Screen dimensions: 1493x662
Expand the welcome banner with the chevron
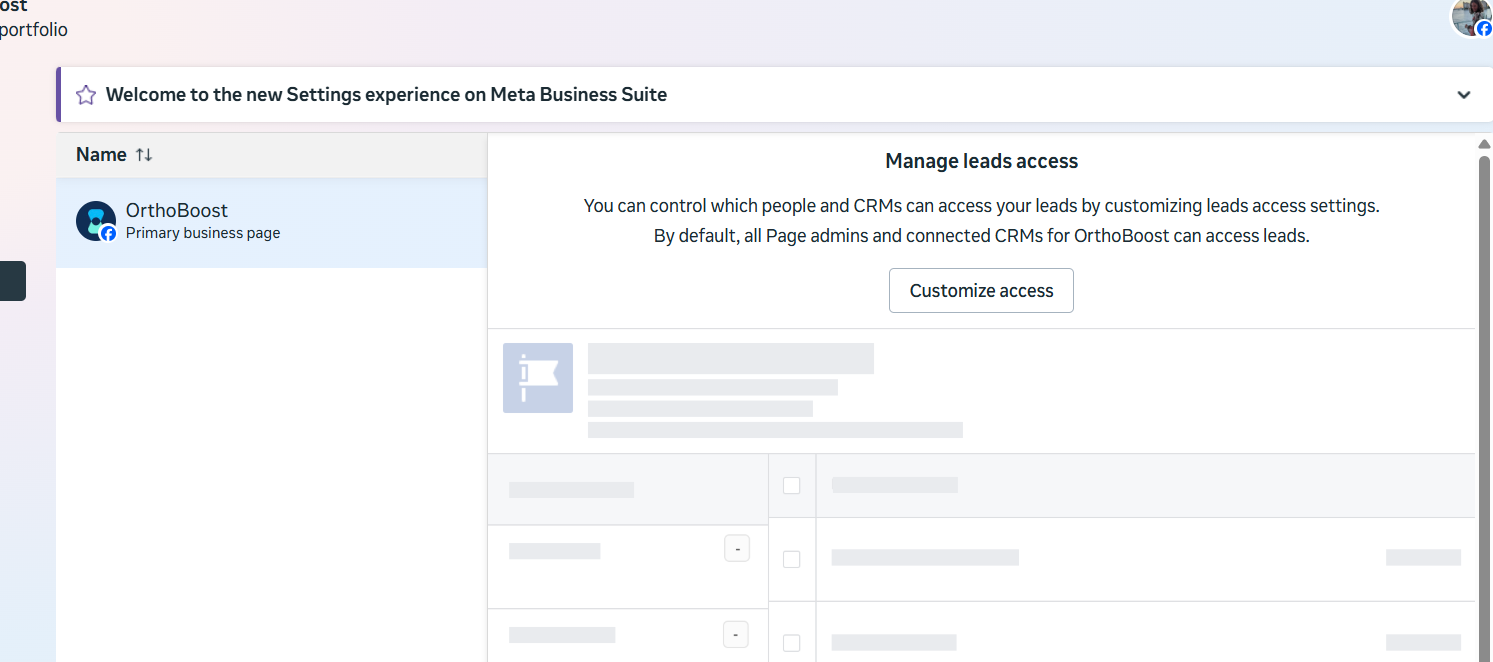(x=1463, y=95)
